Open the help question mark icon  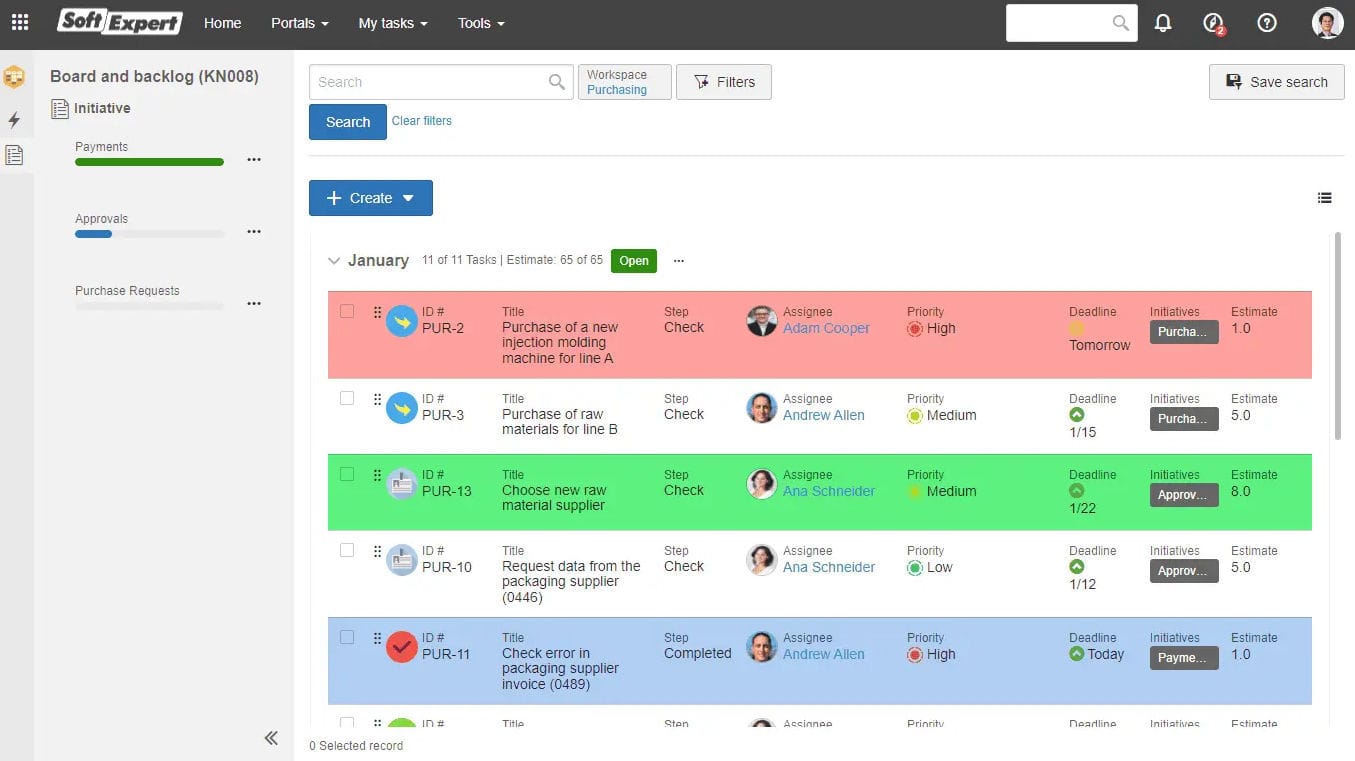tap(1266, 22)
